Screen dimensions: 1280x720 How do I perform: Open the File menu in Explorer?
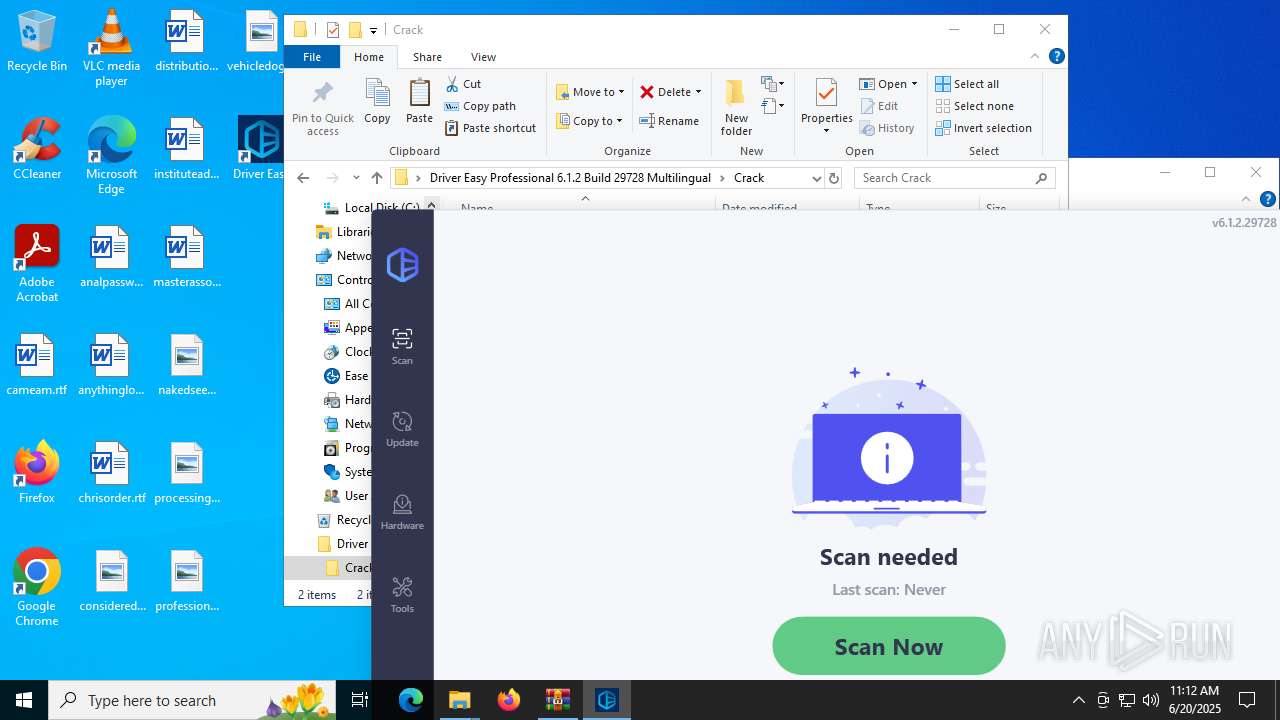312,57
